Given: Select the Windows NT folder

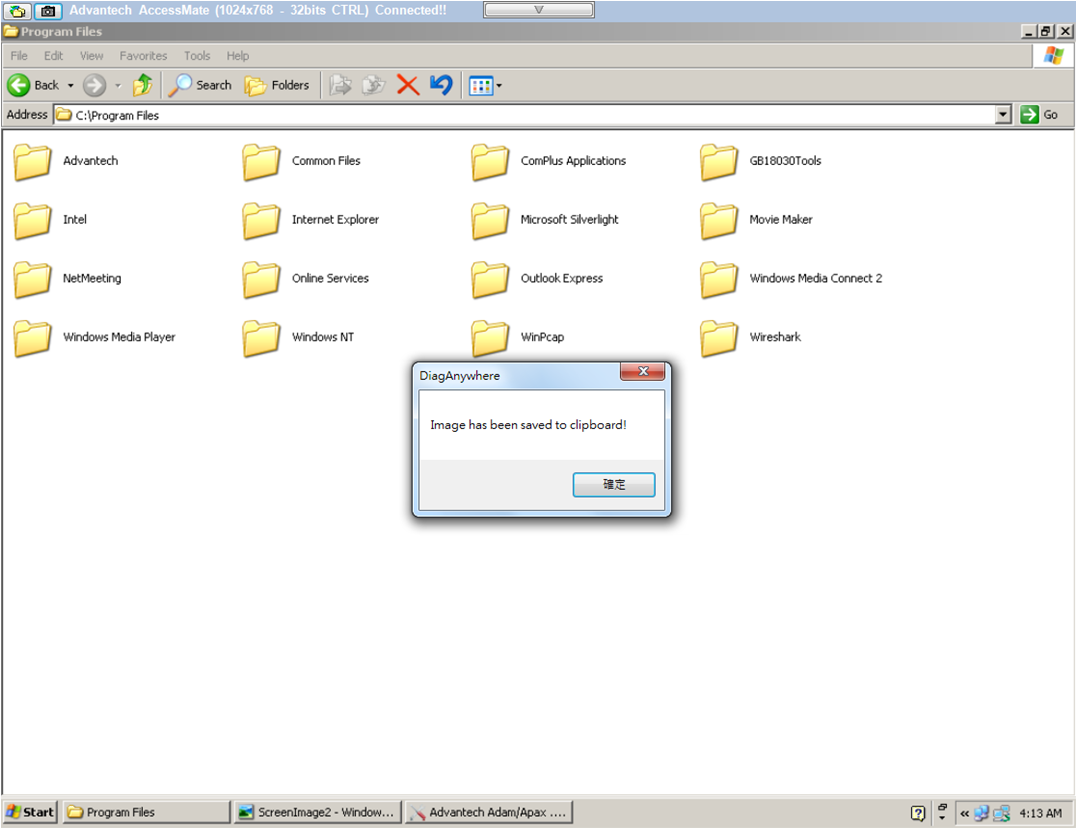Looking at the screenshot, I should coord(298,338).
